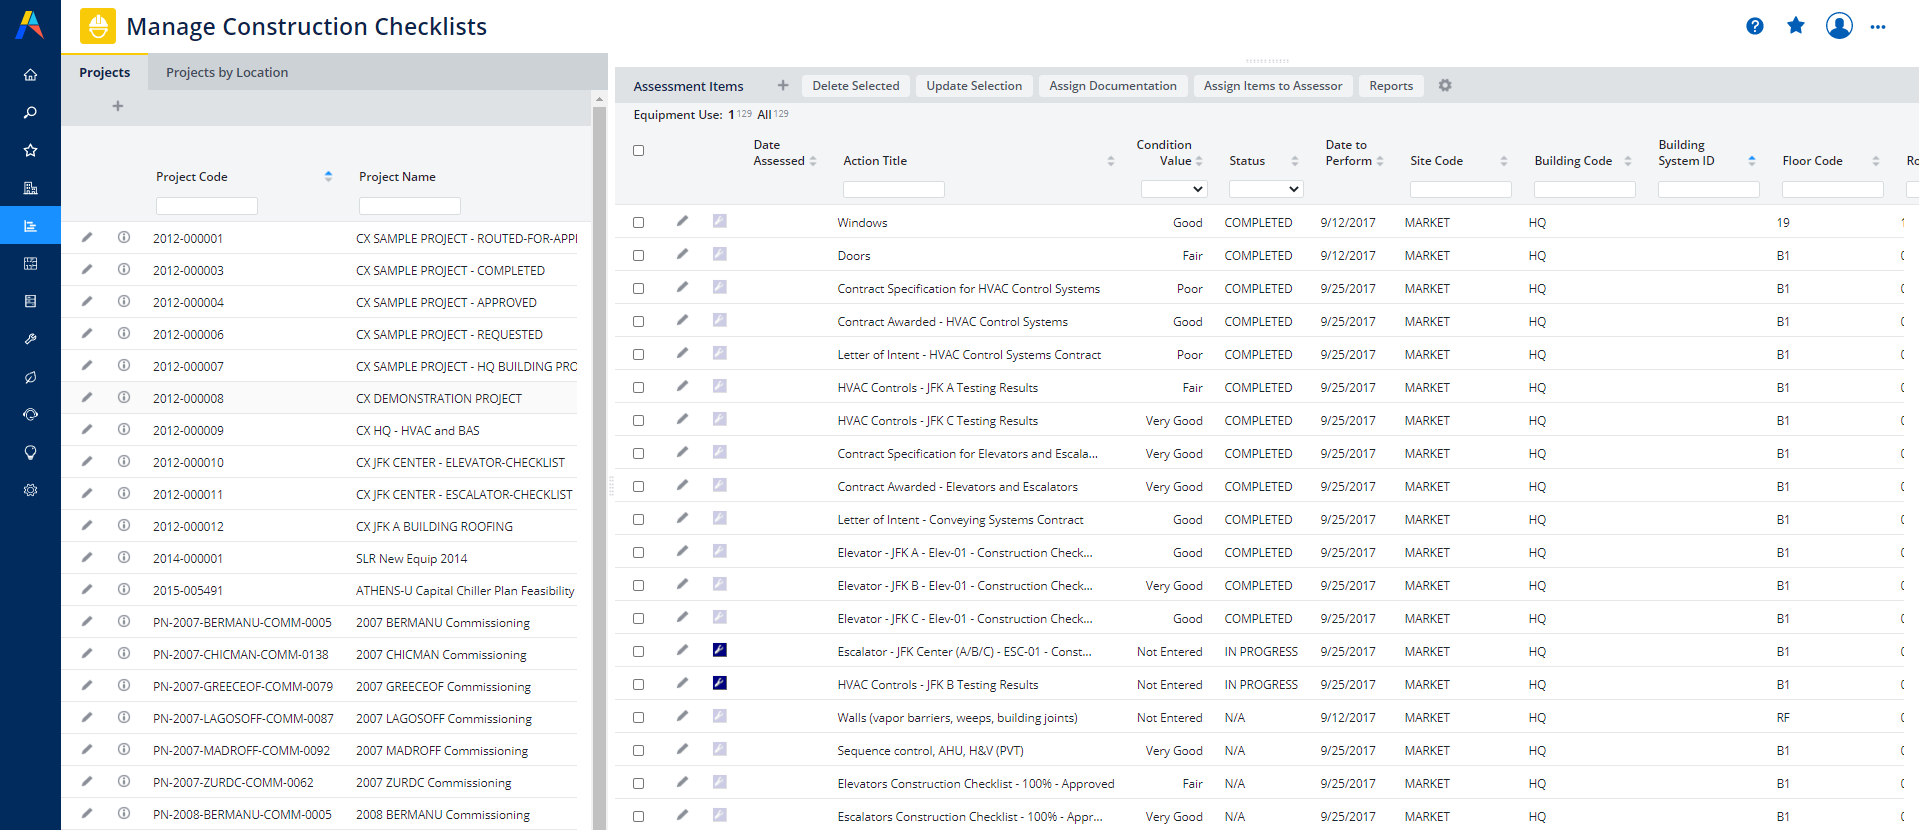Click the plus icon beside Assessment Items

pos(783,86)
